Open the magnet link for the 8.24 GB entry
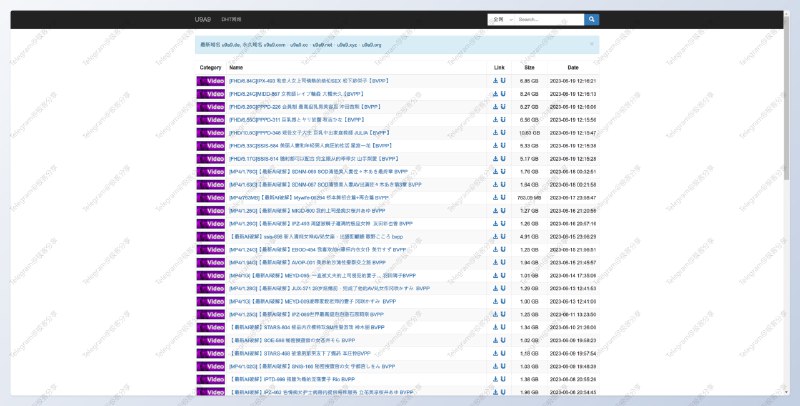 pyautogui.click(x=503, y=93)
